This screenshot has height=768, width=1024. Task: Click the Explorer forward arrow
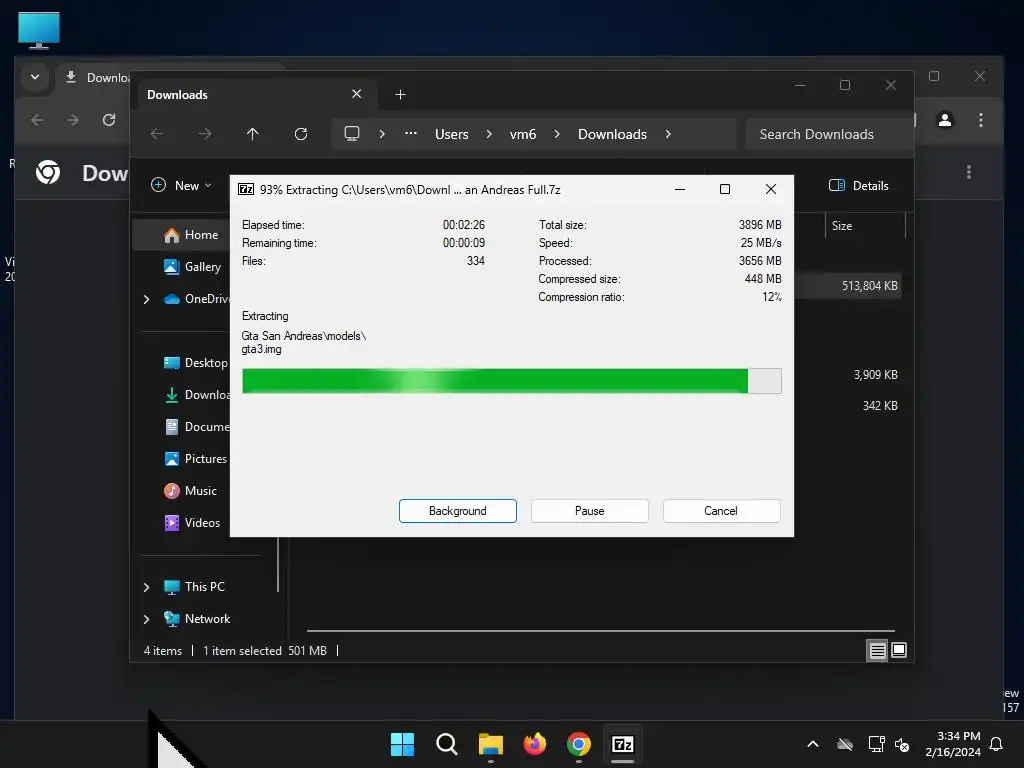tap(205, 134)
